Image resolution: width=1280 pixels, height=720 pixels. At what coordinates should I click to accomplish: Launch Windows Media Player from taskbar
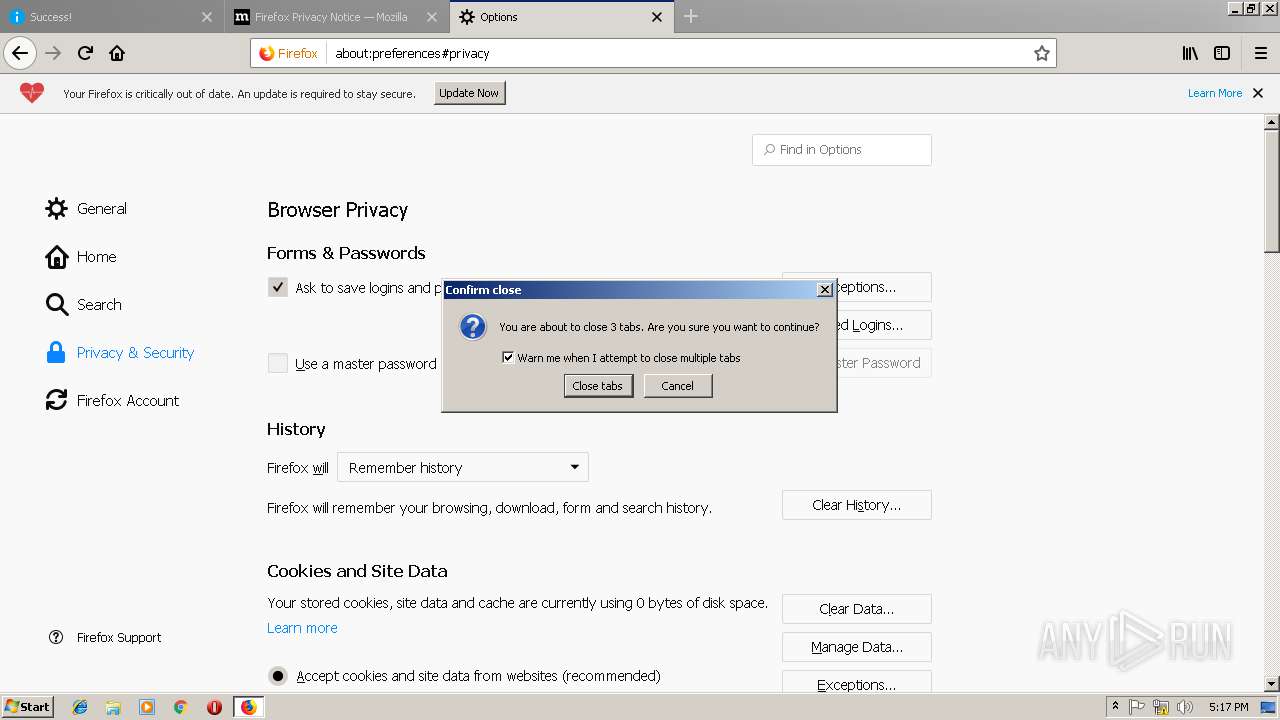(147, 707)
